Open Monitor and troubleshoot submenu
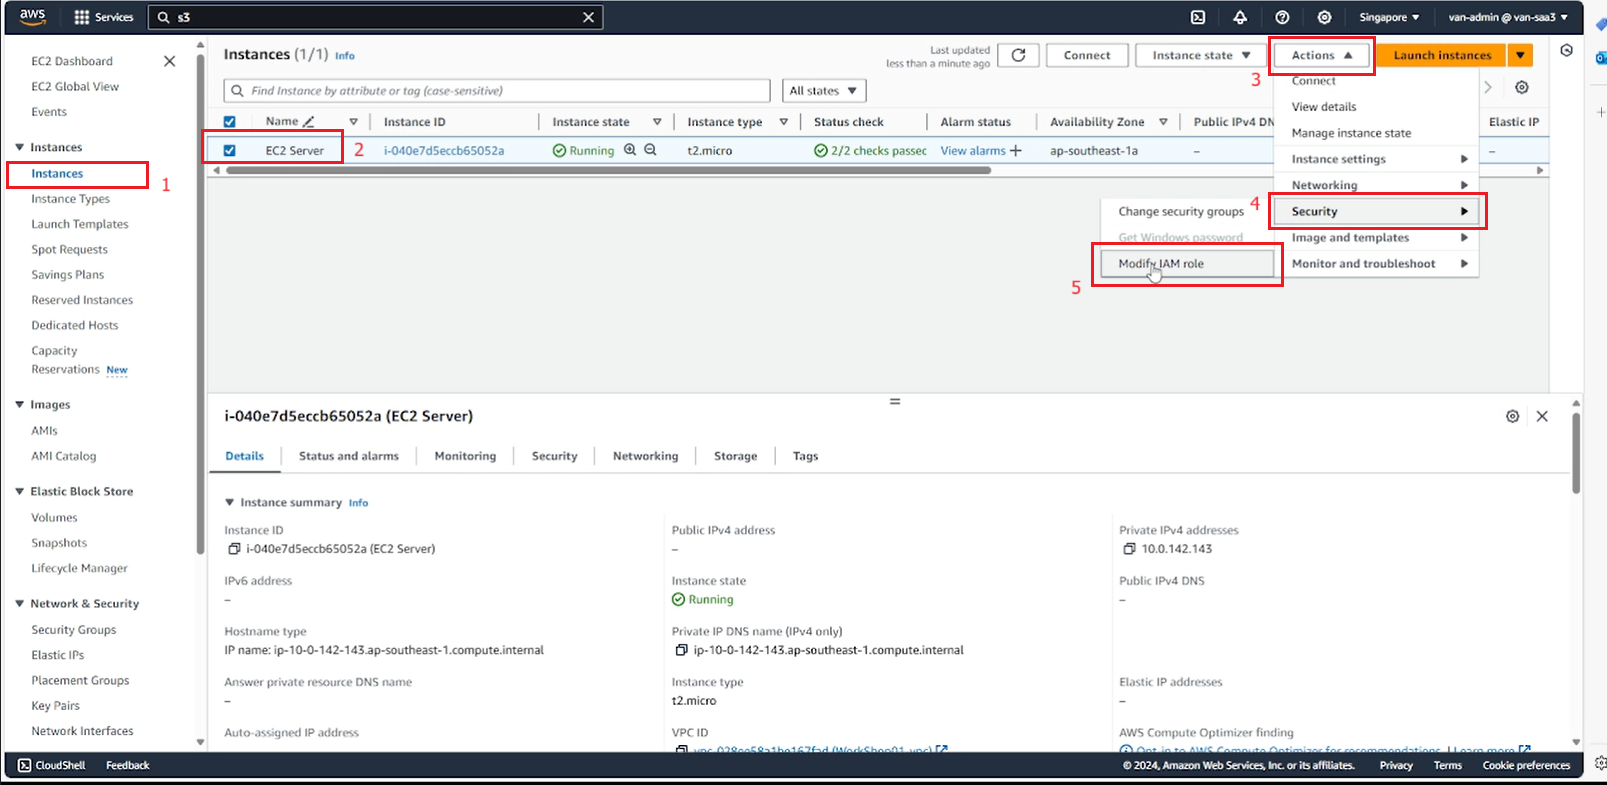 (1378, 264)
